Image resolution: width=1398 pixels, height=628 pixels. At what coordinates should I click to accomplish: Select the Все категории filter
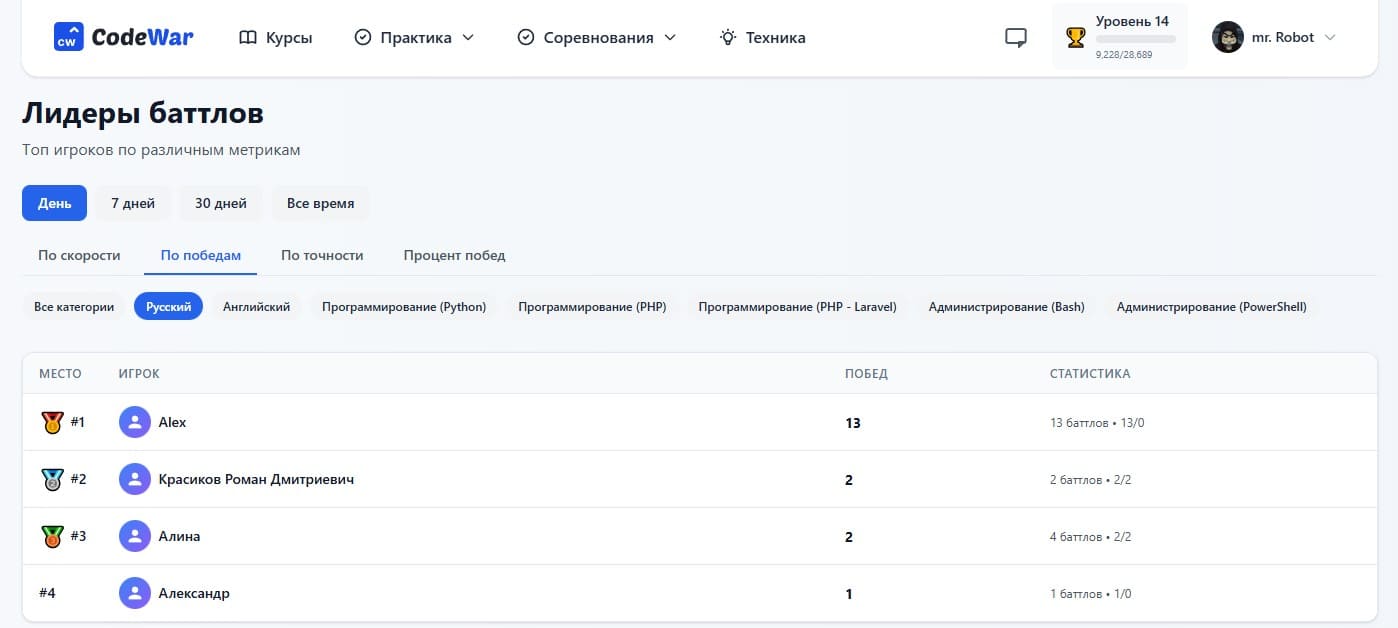tap(72, 306)
